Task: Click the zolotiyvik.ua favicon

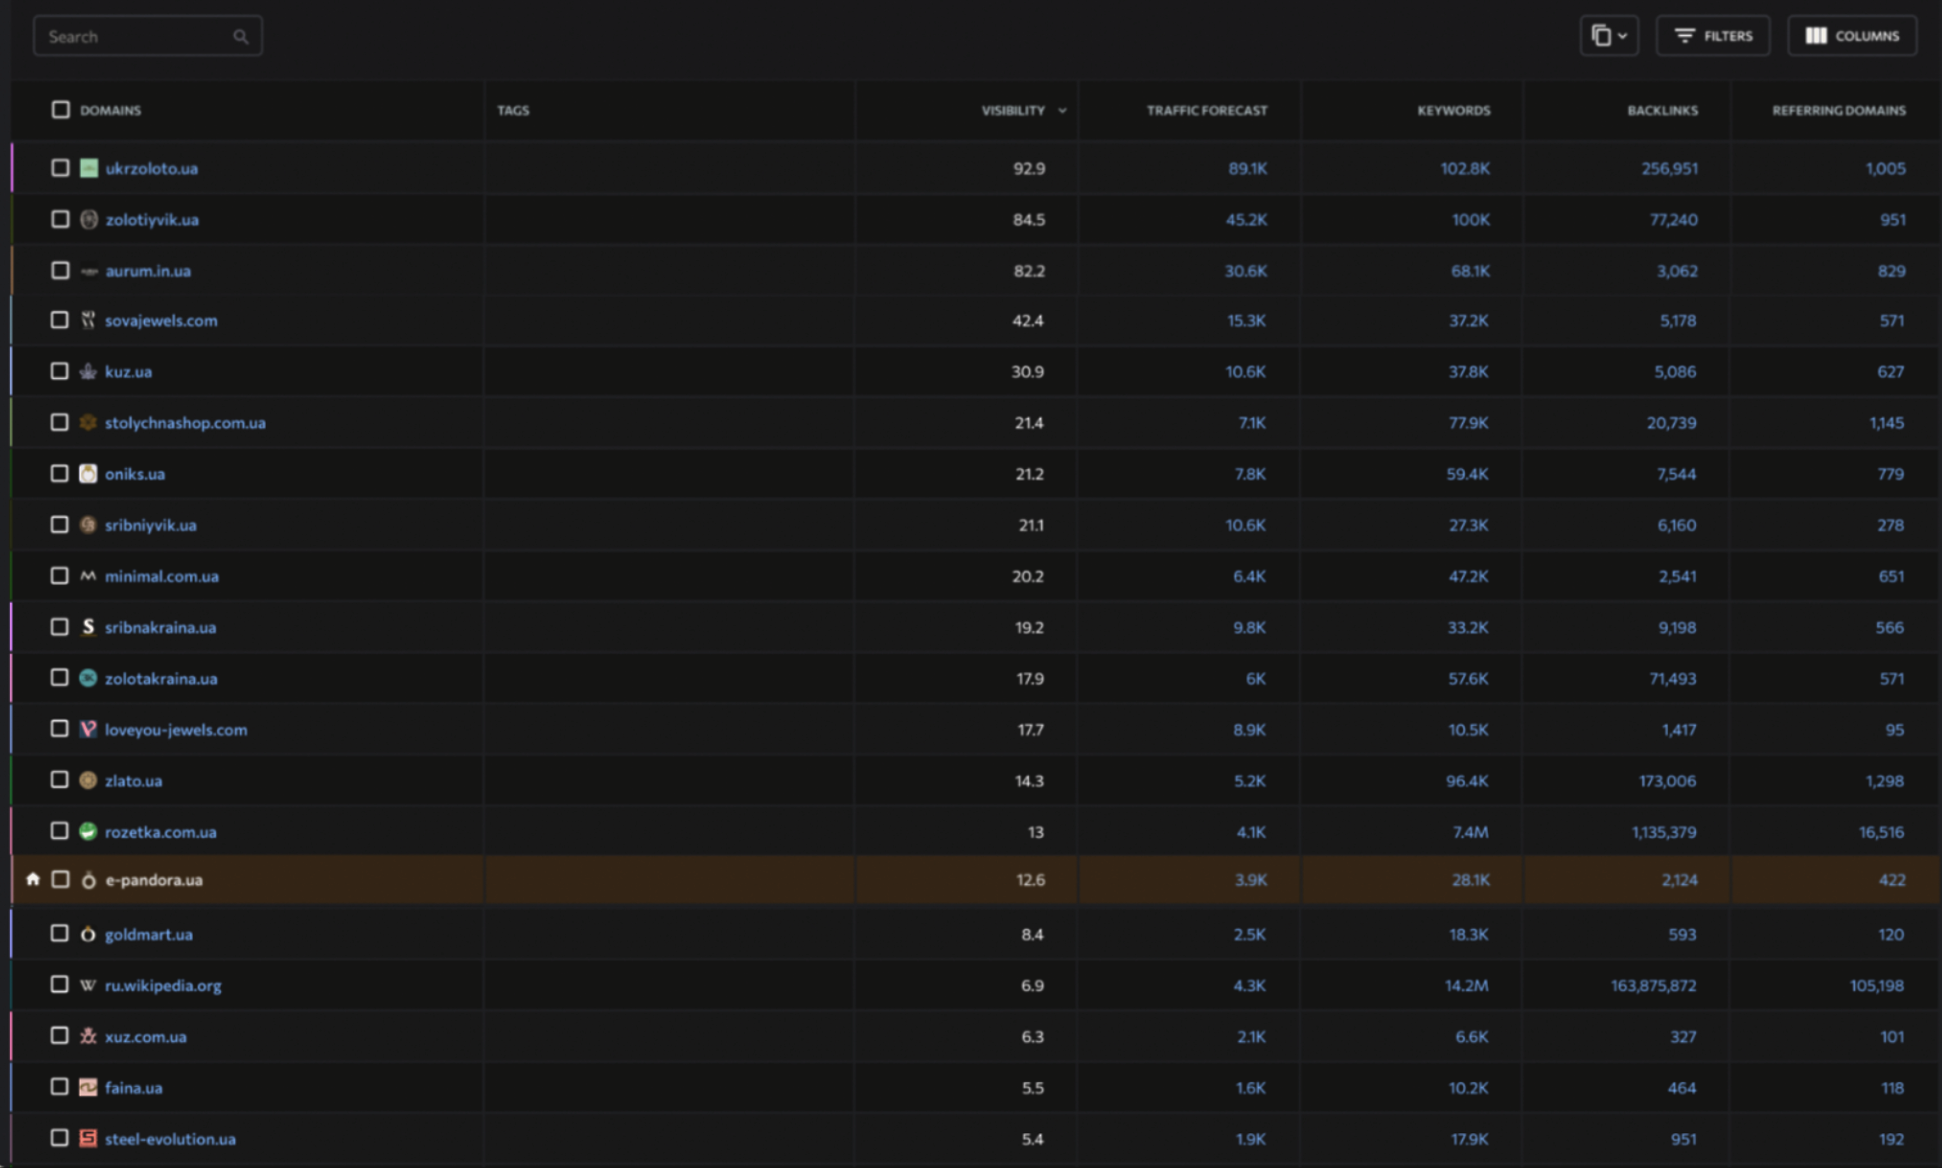Action: pos(89,219)
